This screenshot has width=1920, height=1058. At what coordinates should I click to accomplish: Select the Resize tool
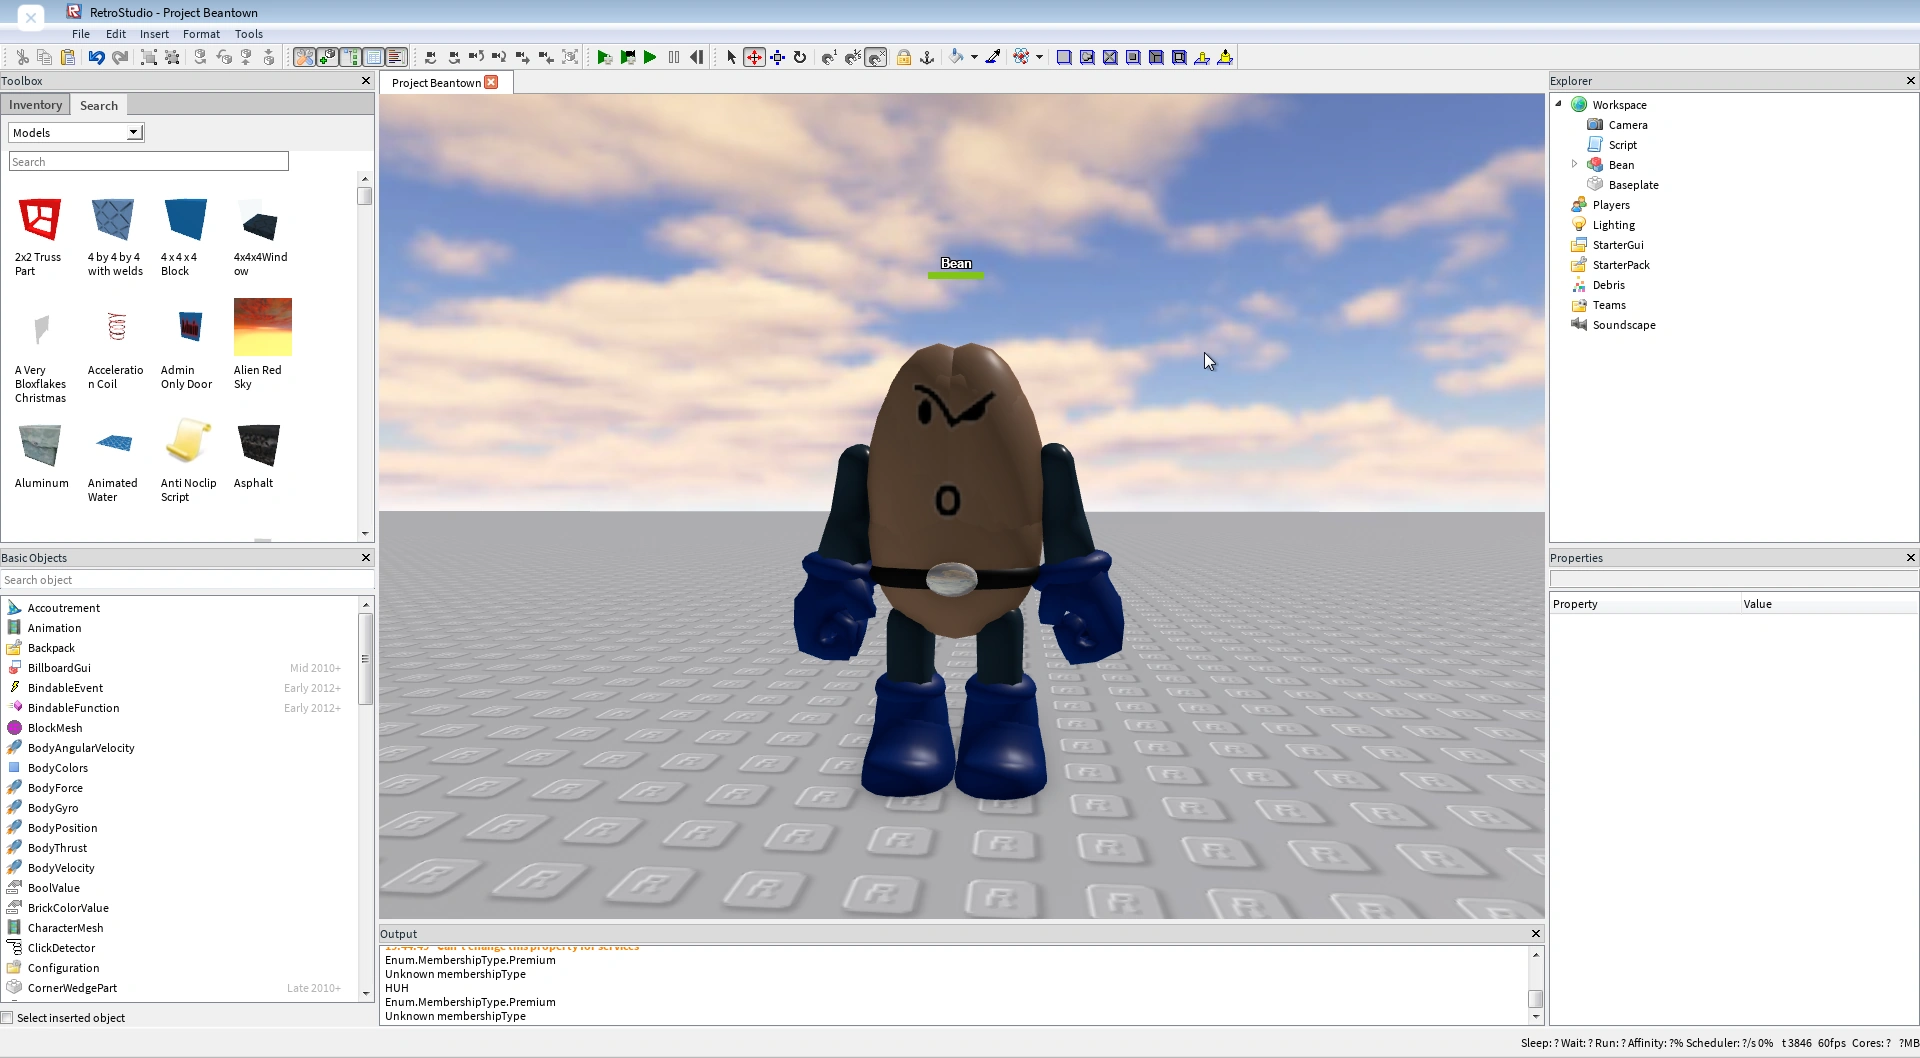777,57
